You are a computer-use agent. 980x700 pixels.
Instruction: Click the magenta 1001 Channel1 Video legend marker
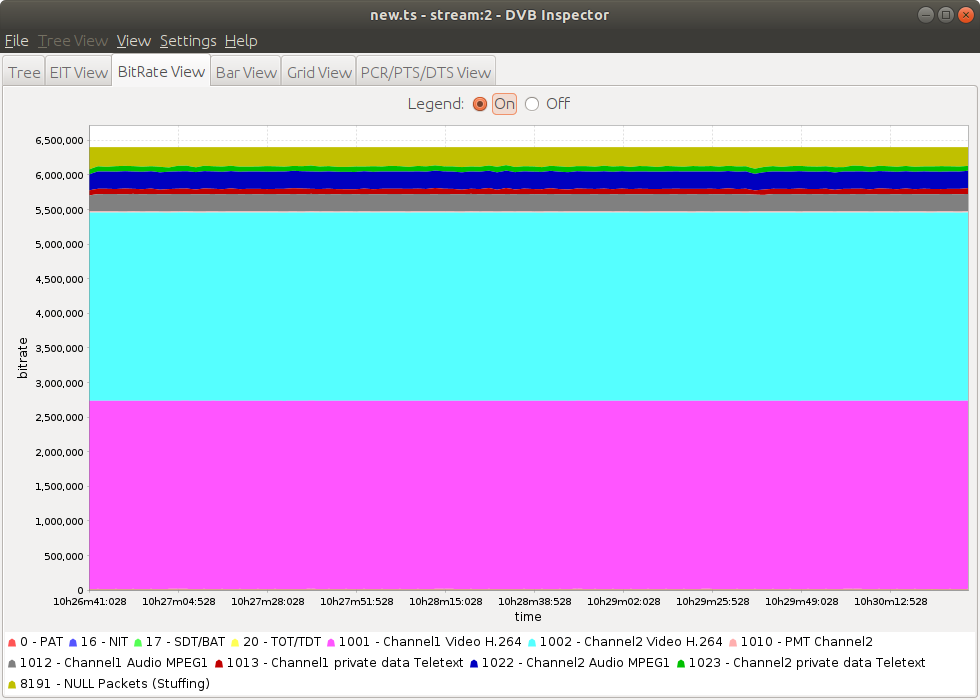pyautogui.click(x=332, y=643)
